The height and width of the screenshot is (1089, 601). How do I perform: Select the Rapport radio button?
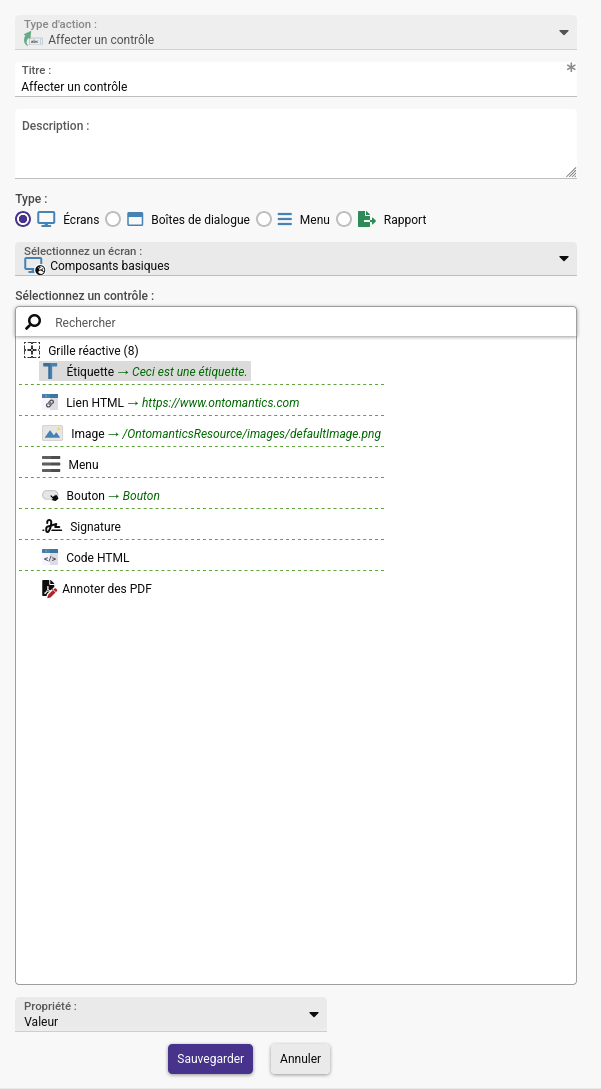click(x=344, y=219)
